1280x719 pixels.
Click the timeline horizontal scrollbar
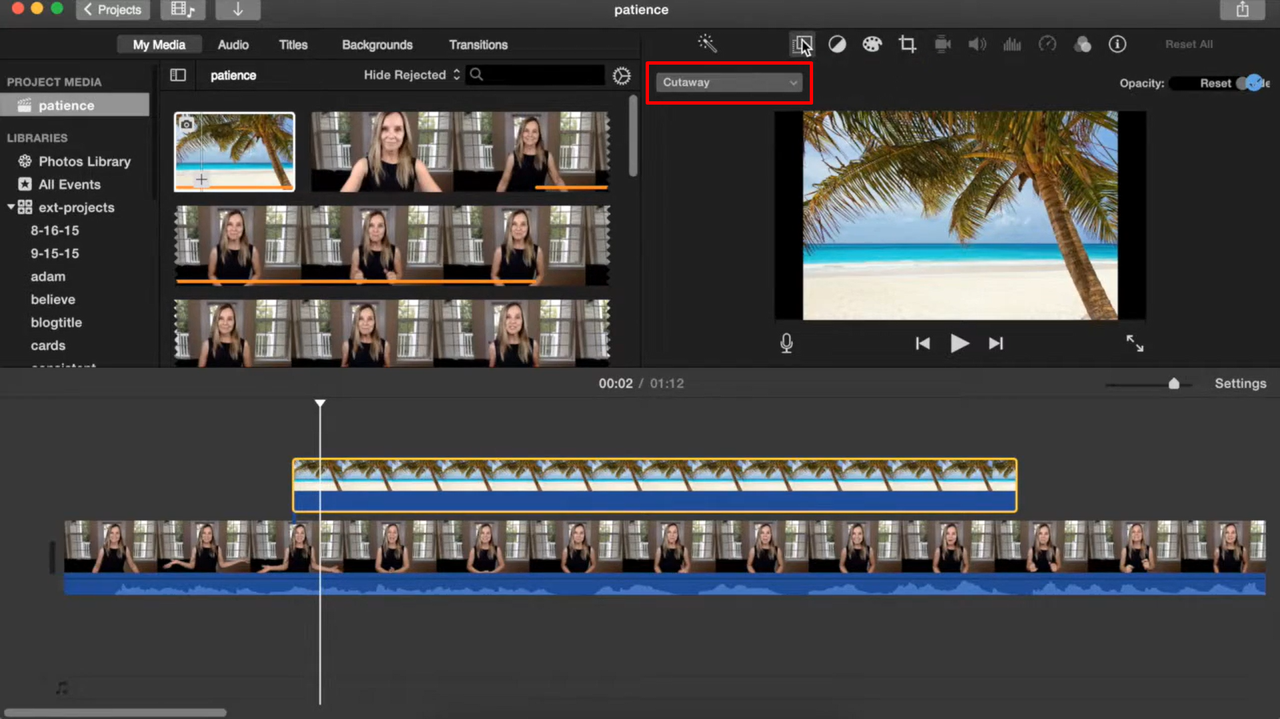[x=115, y=713]
